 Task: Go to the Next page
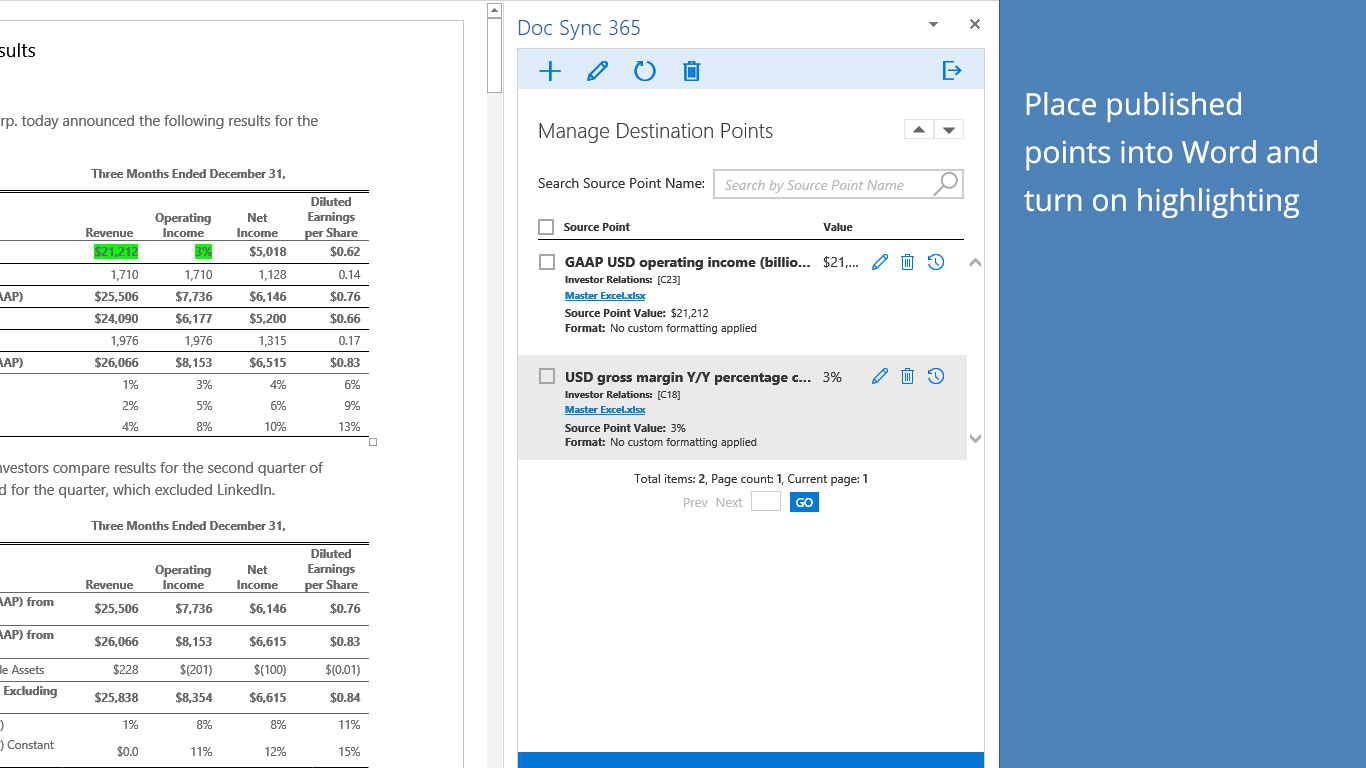729,503
